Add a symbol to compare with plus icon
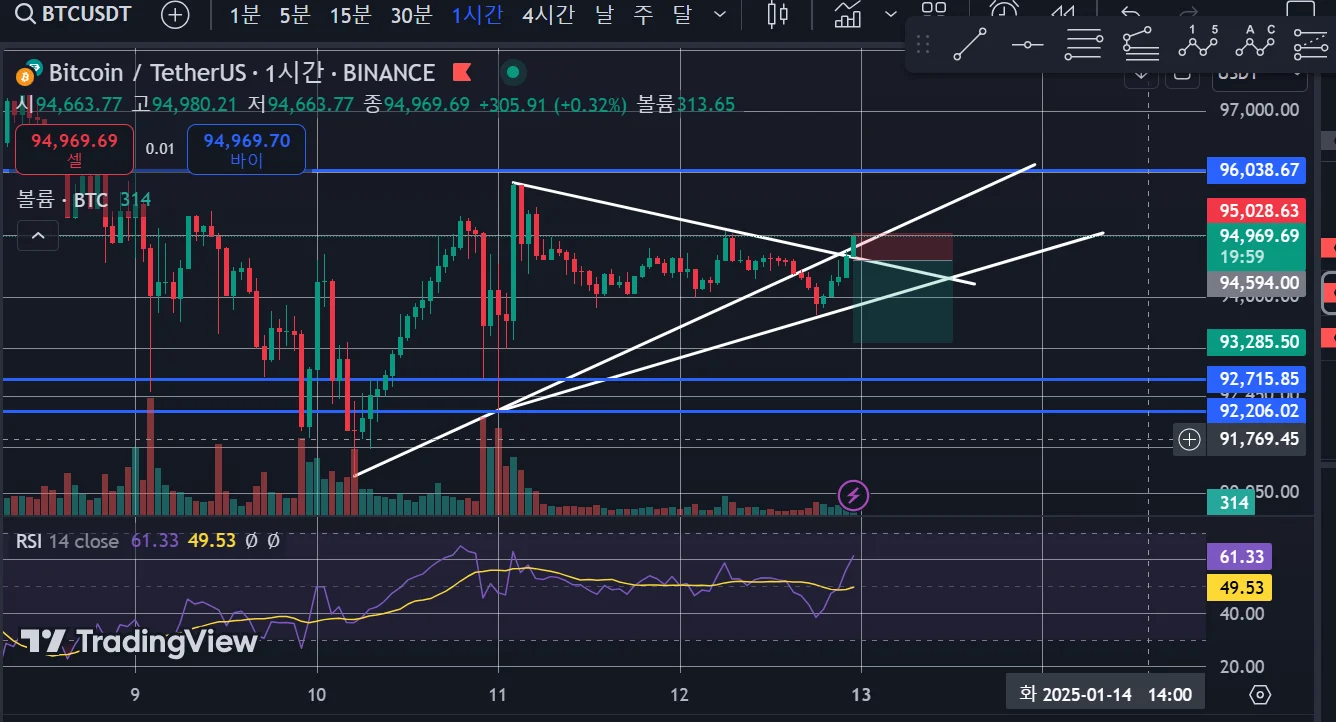The width and height of the screenshot is (1336, 722). (177, 14)
